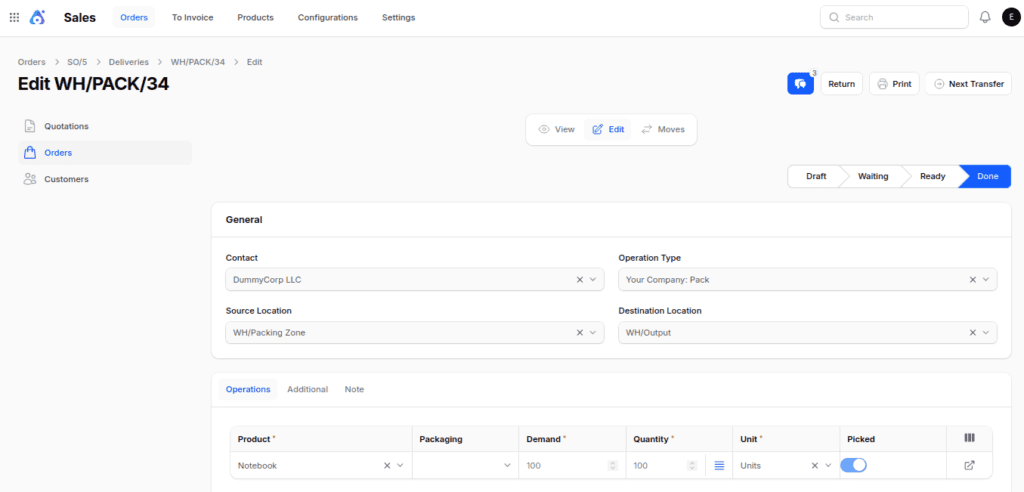Switch to the Additional tab

click(308, 389)
